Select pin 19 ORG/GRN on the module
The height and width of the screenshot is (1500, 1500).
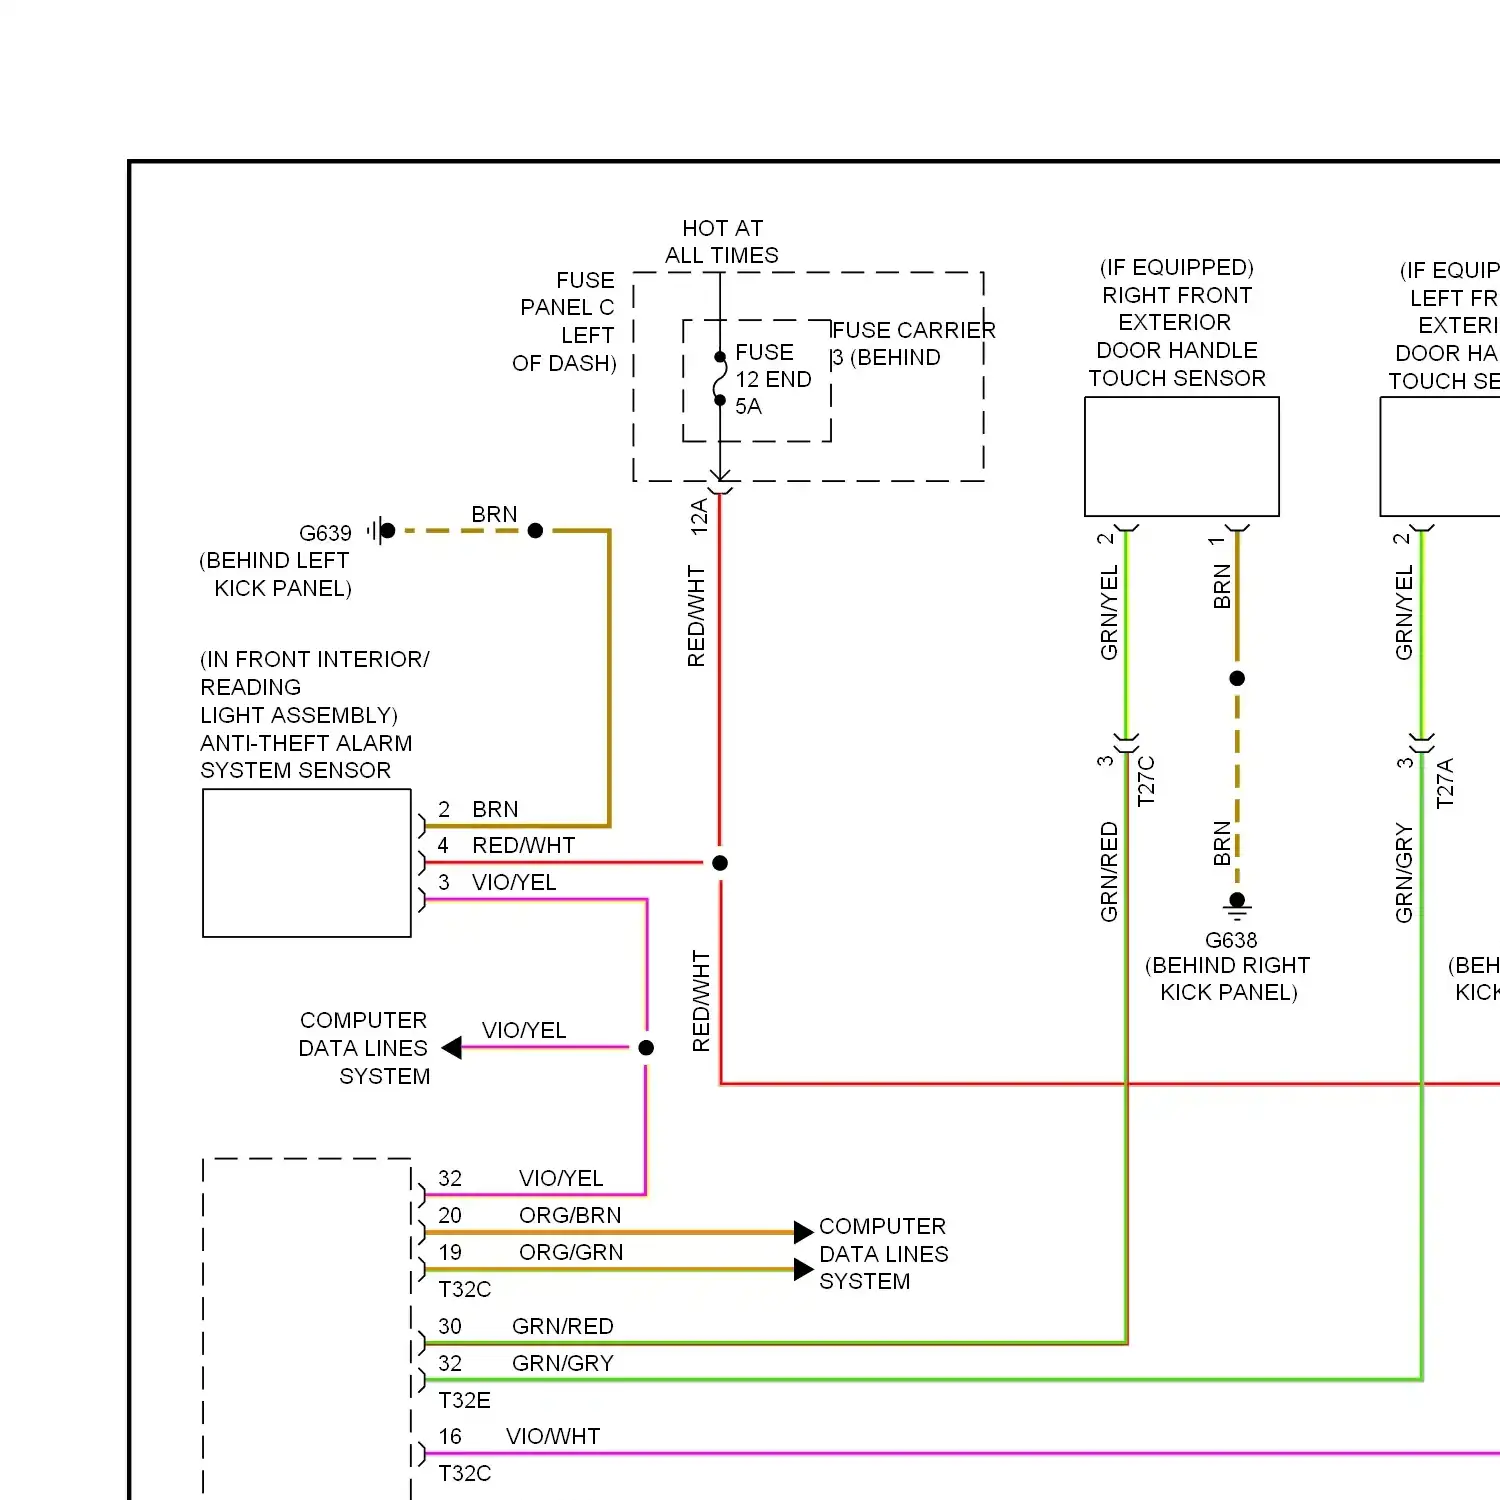(x=530, y=1252)
